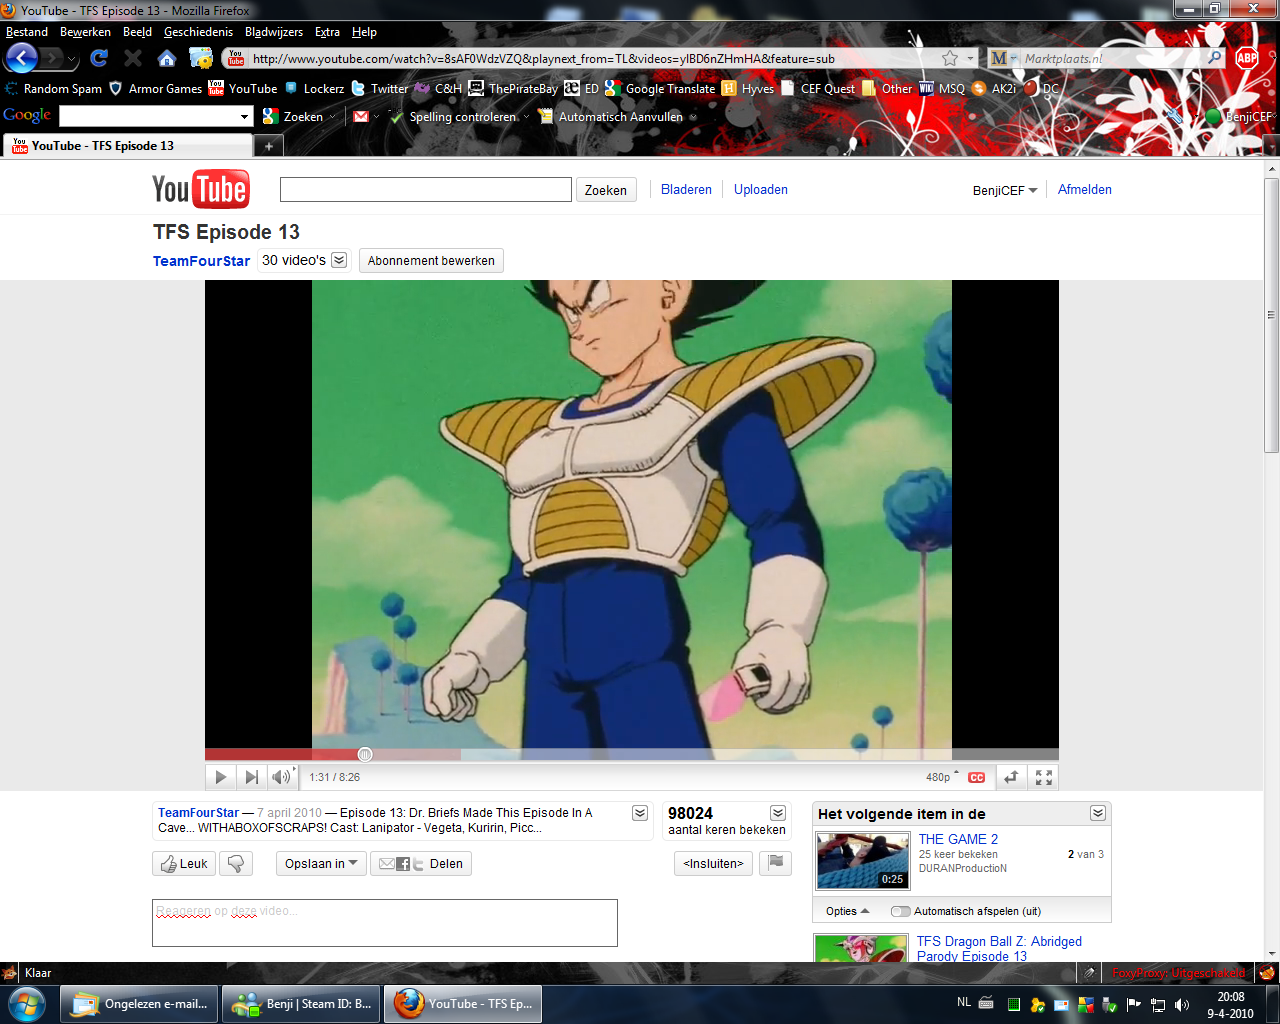Image resolution: width=1280 pixels, height=1024 pixels.
Task: Click the video play button
Action: click(220, 777)
